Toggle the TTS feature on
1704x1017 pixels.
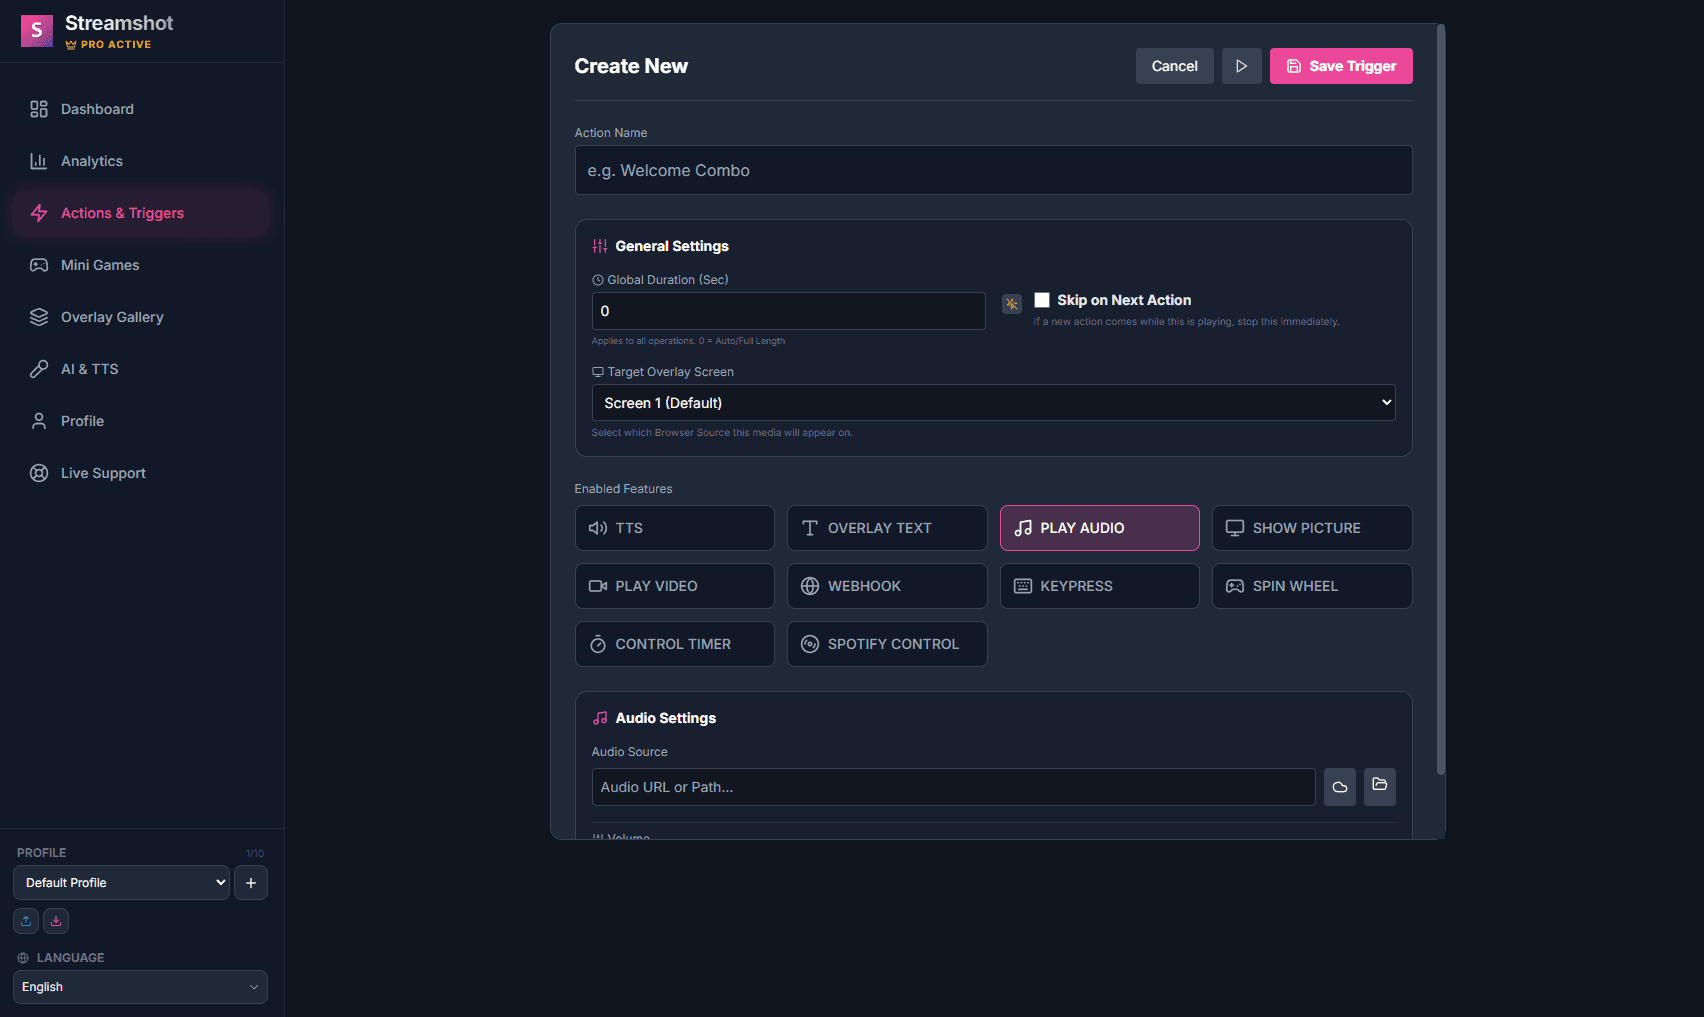coord(674,527)
